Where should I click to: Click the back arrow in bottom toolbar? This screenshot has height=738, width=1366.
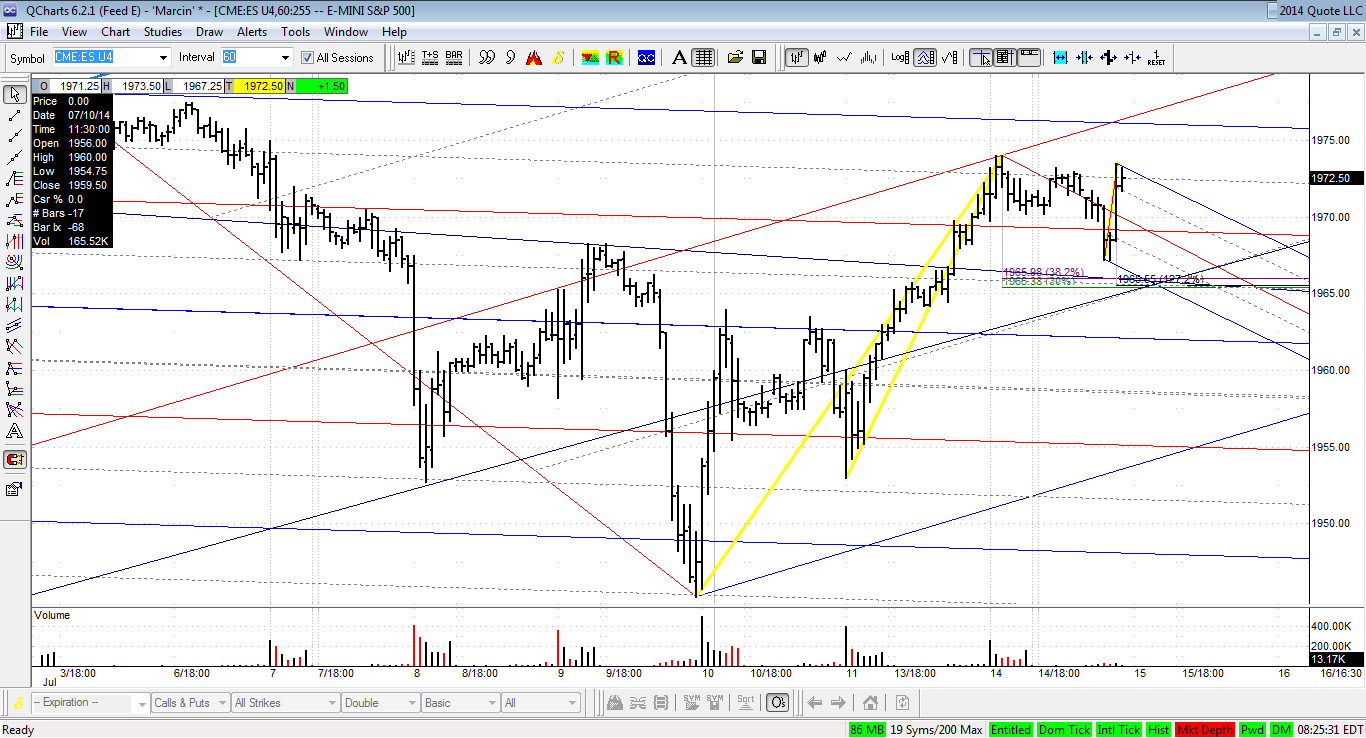815,703
